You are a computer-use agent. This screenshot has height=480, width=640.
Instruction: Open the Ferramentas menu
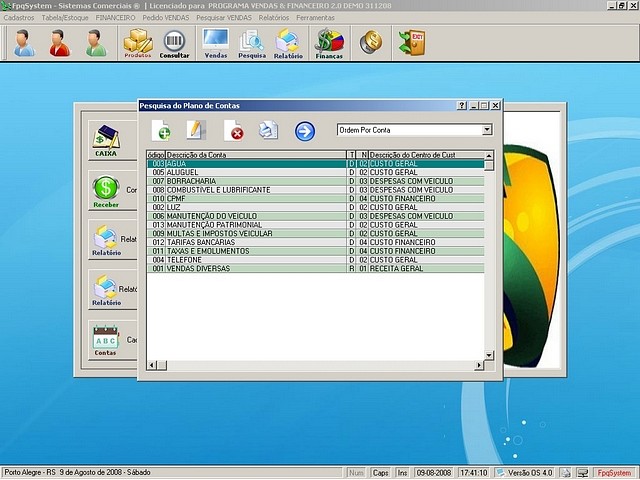coord(316,18)
